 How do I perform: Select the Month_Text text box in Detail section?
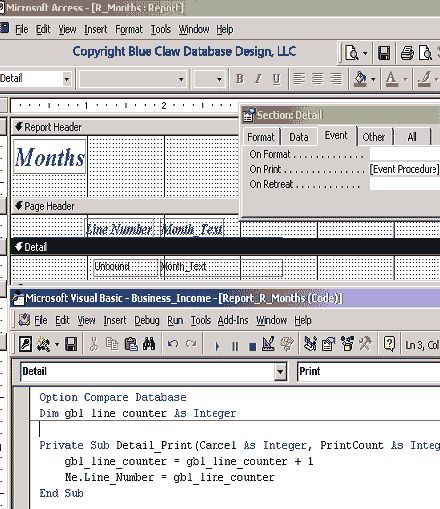tap(221, 267)
